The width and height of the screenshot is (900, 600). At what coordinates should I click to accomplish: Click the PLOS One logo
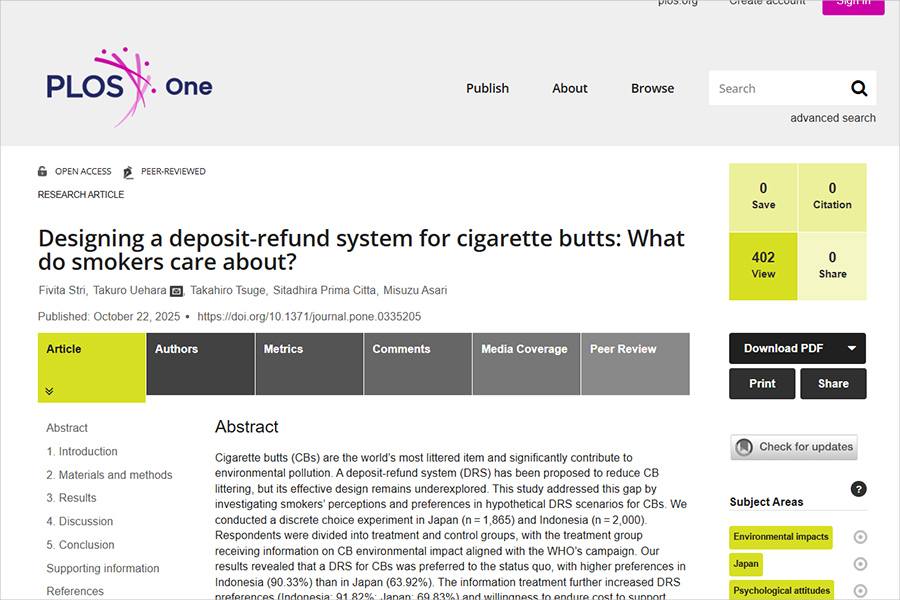pos(129,87)
